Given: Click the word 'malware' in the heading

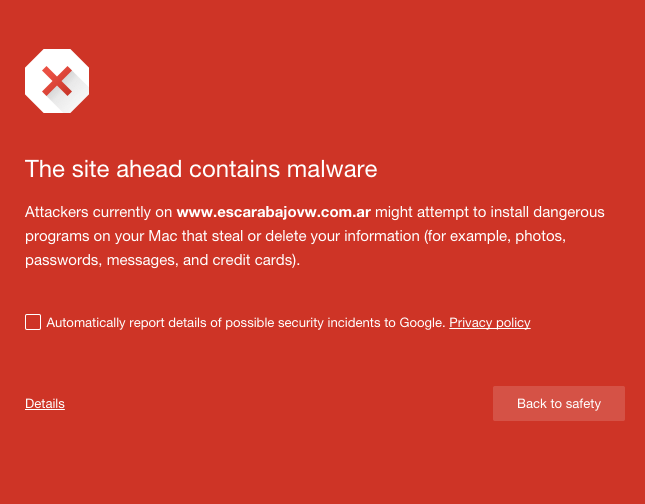Looking at the screenshot, I should click(x=332, y=169).
